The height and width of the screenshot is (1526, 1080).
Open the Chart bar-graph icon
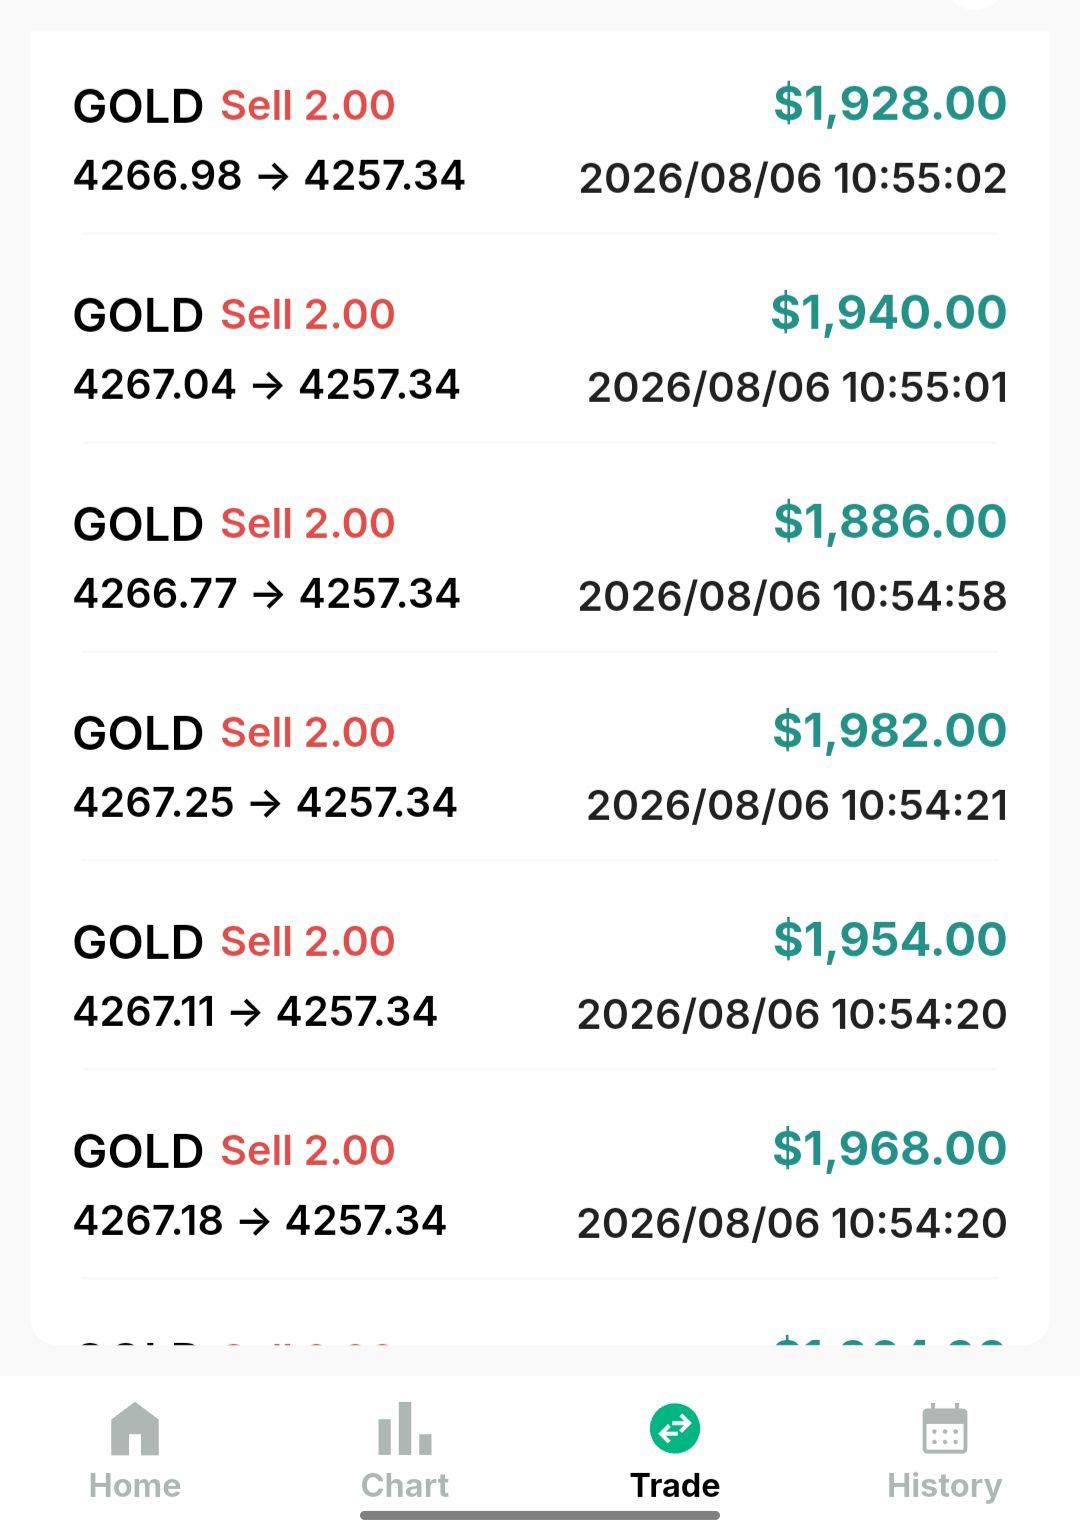405,1428
